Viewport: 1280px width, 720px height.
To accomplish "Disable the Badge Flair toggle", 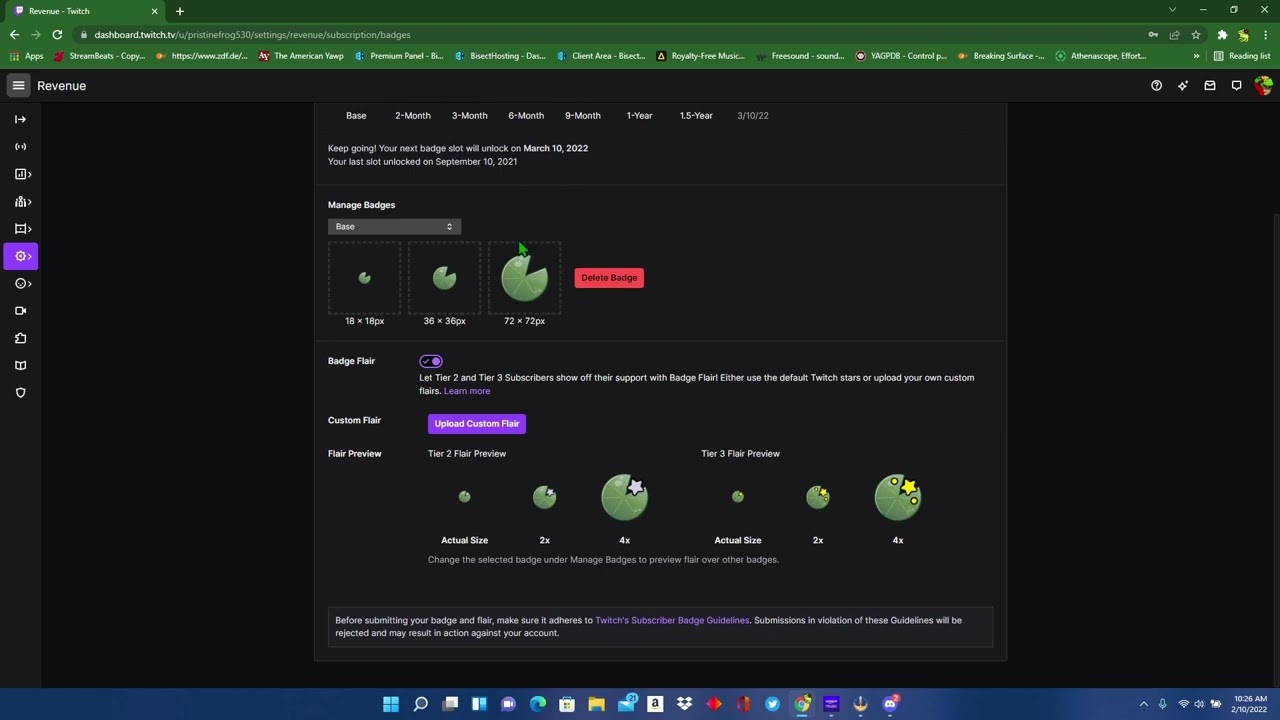I will (431, 361).
